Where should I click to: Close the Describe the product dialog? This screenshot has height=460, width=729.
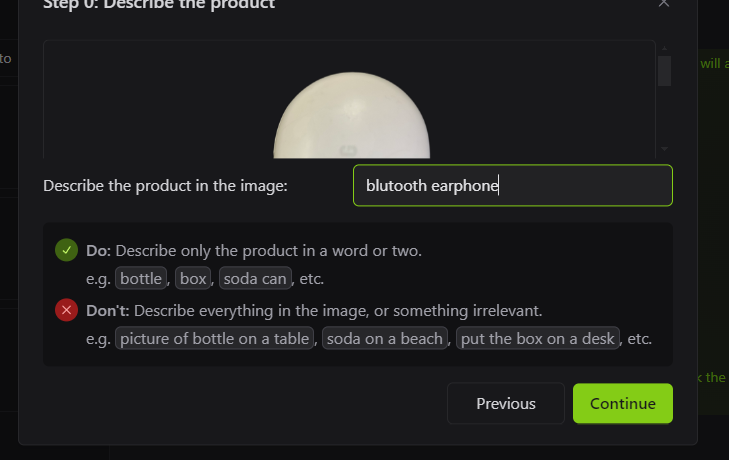(x=663, y=4)
